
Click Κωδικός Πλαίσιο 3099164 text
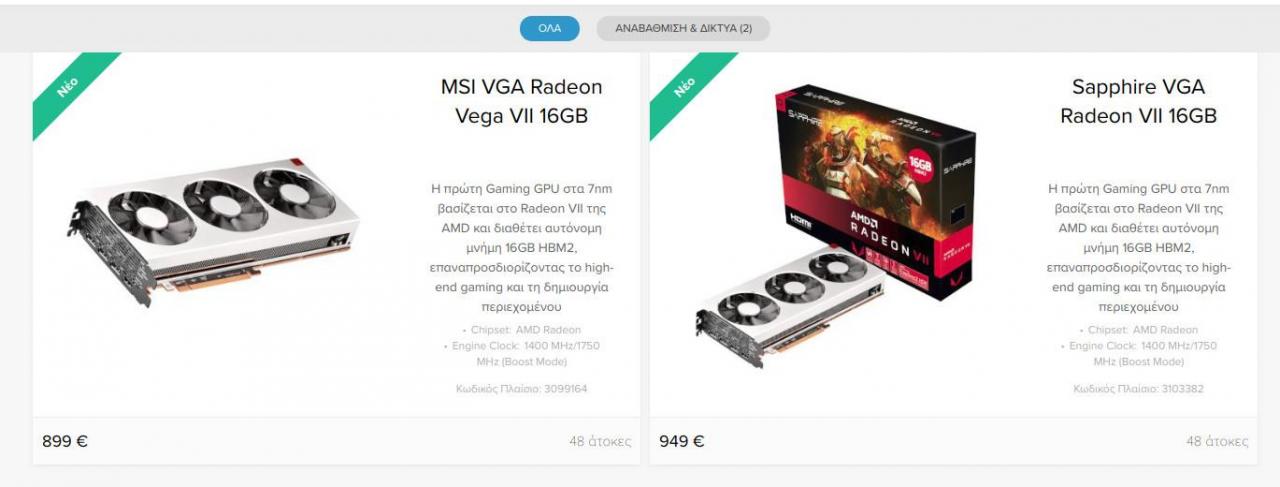pos(521,388)
